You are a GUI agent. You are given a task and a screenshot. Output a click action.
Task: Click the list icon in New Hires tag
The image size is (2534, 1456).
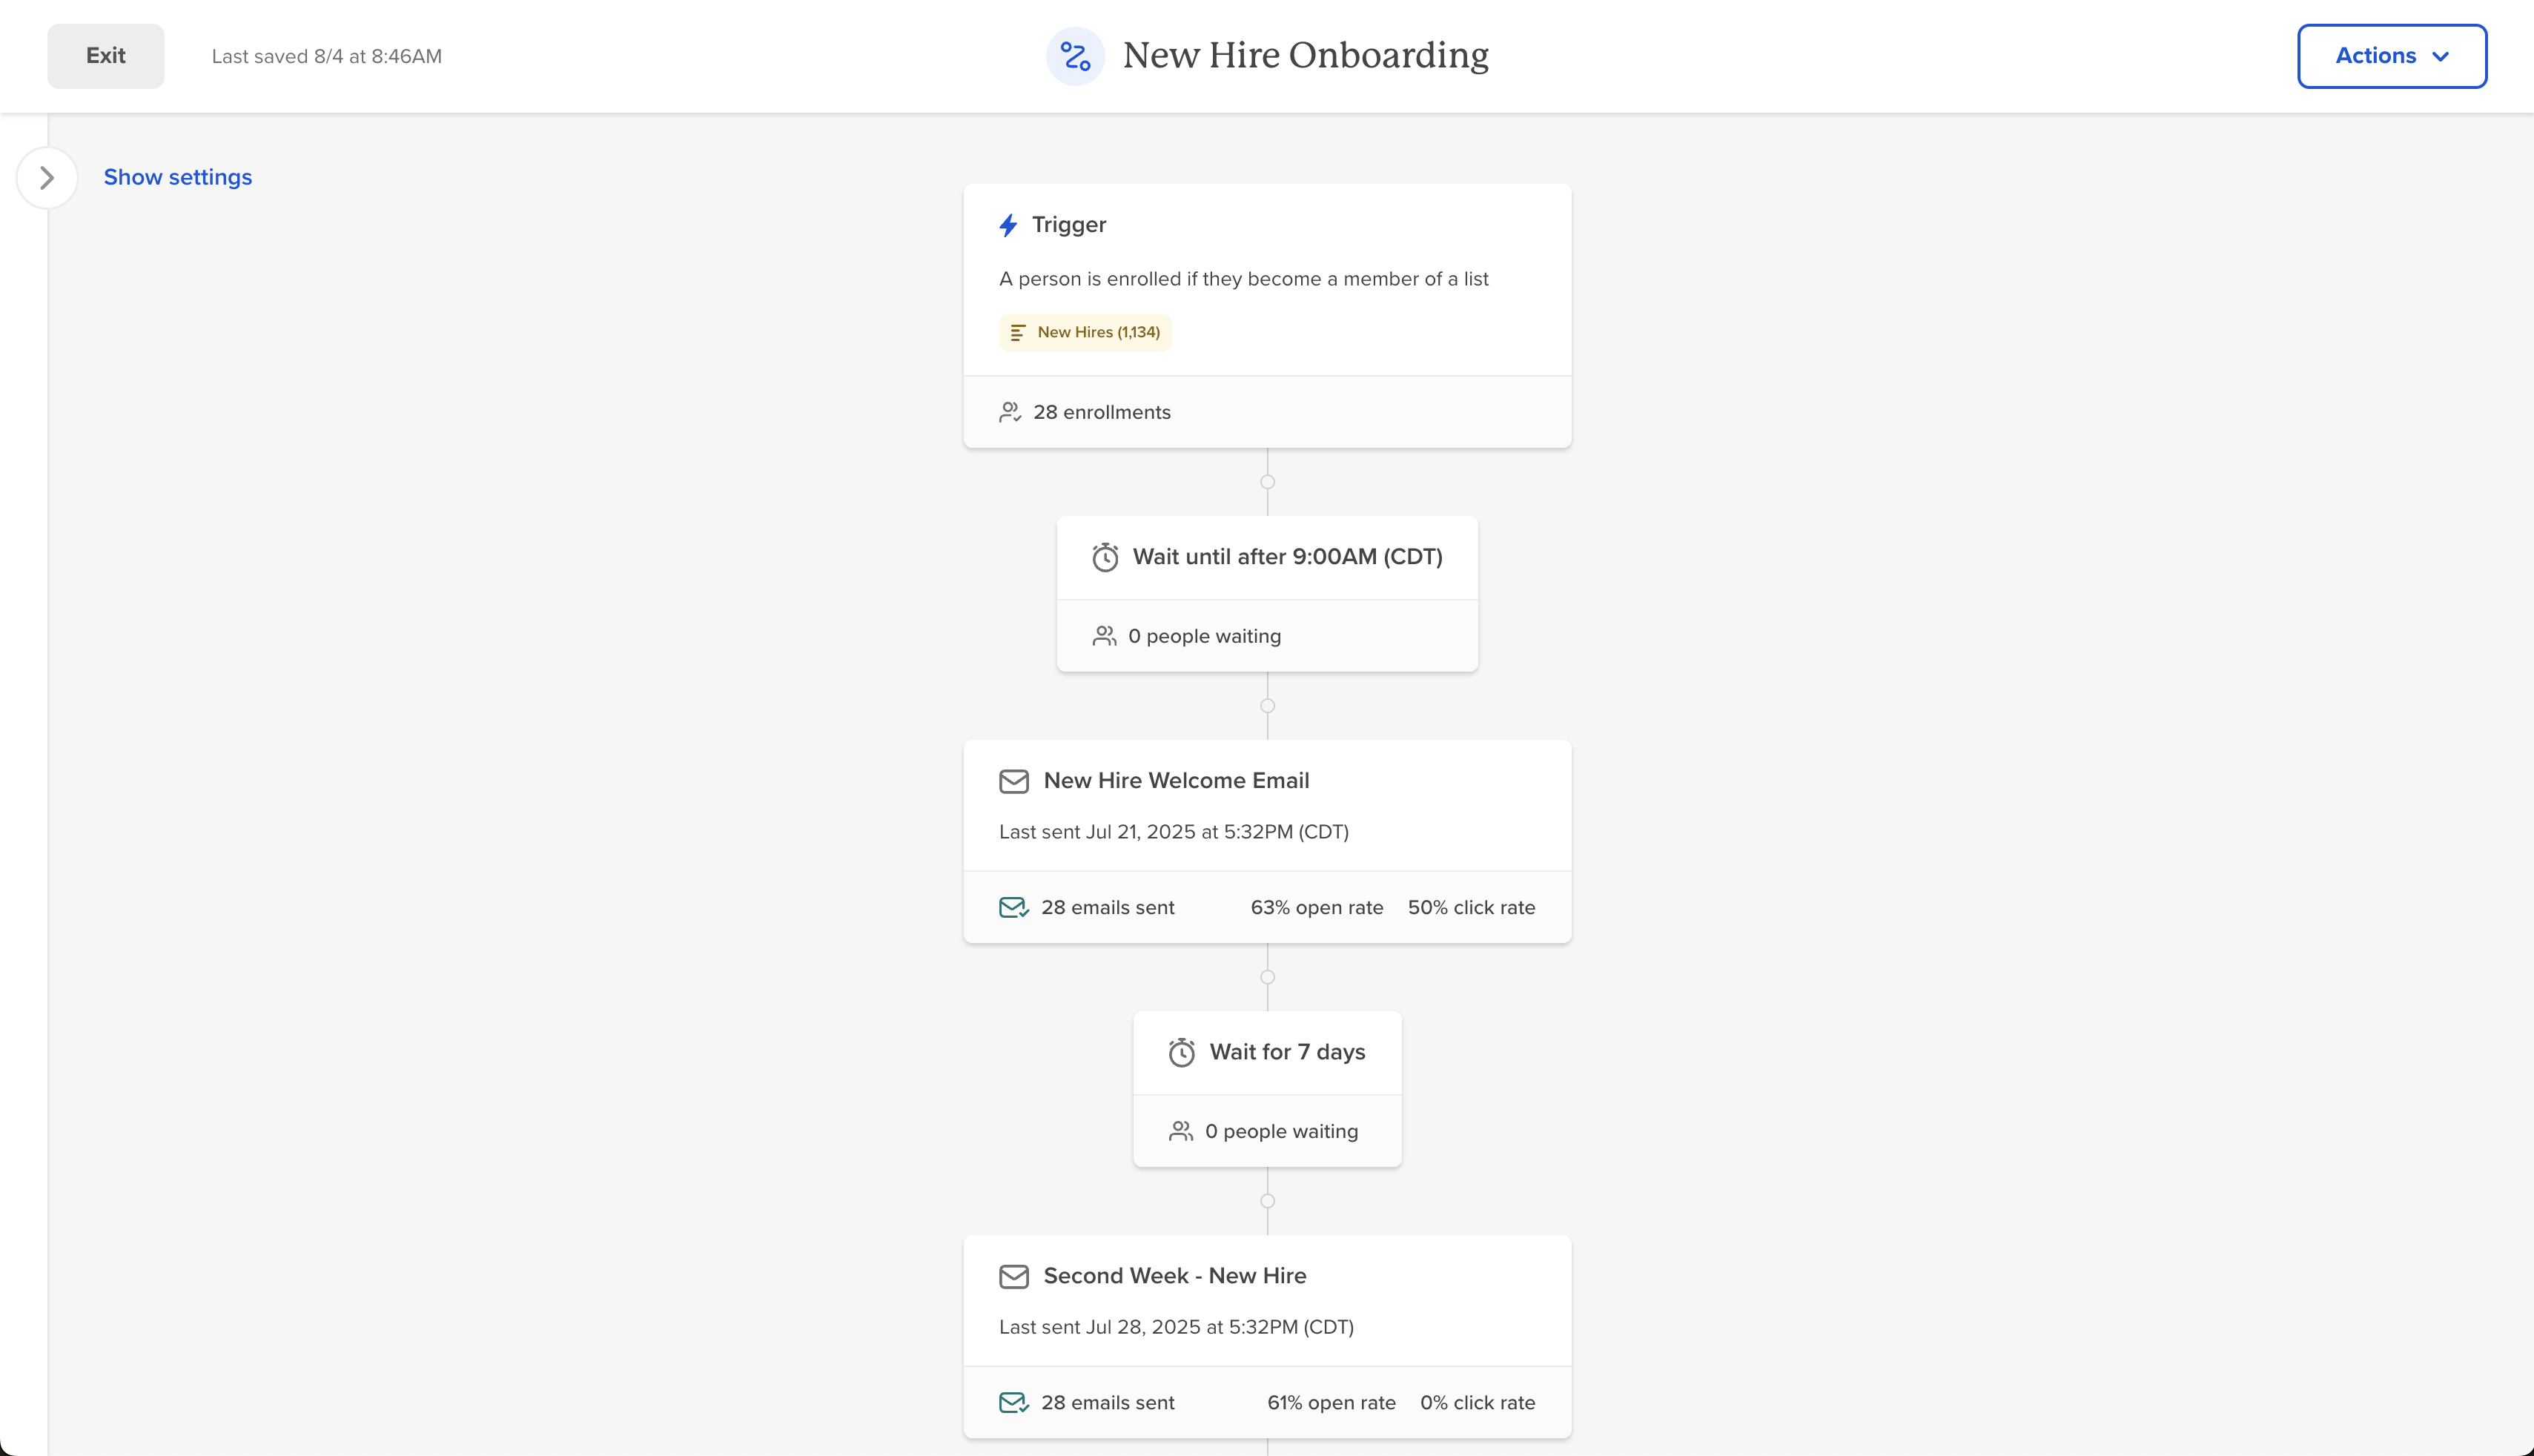[x=1017, y=332]
